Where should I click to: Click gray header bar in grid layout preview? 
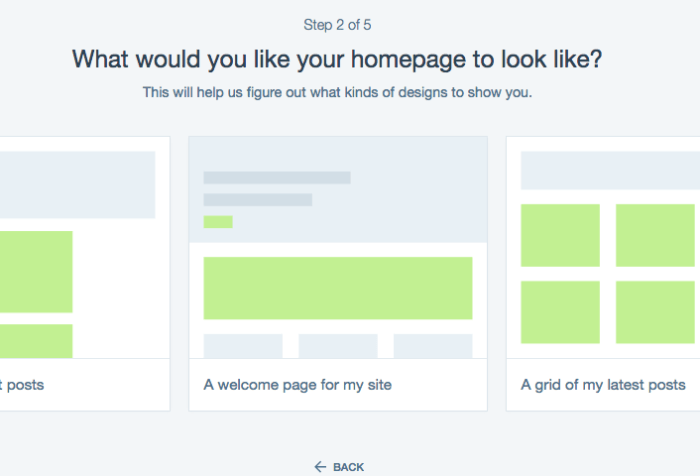610,170
